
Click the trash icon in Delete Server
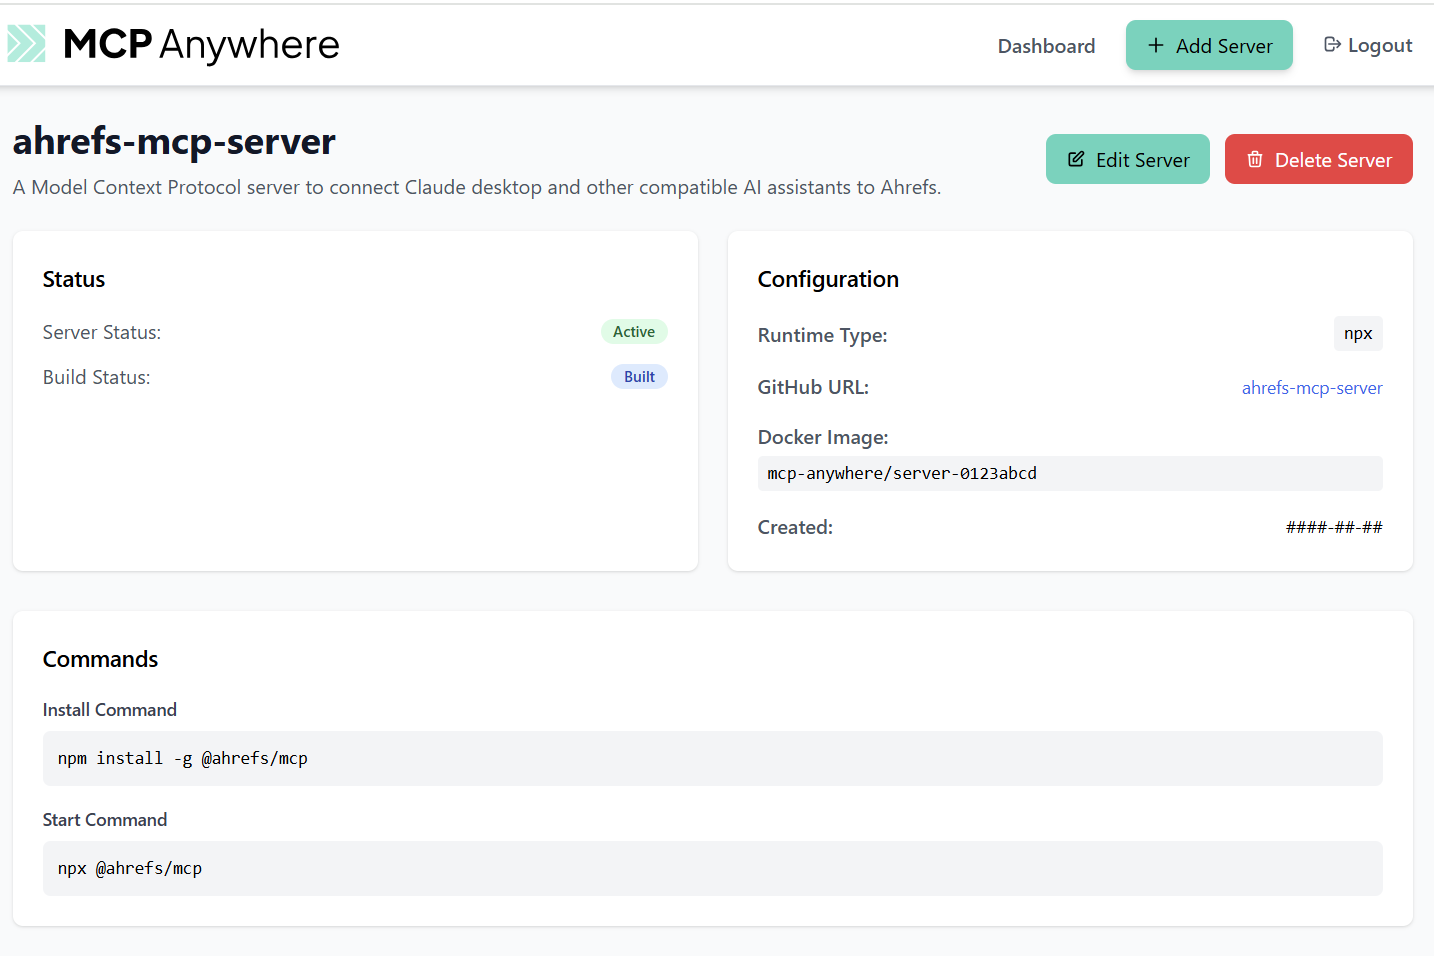click(1255, 159)
